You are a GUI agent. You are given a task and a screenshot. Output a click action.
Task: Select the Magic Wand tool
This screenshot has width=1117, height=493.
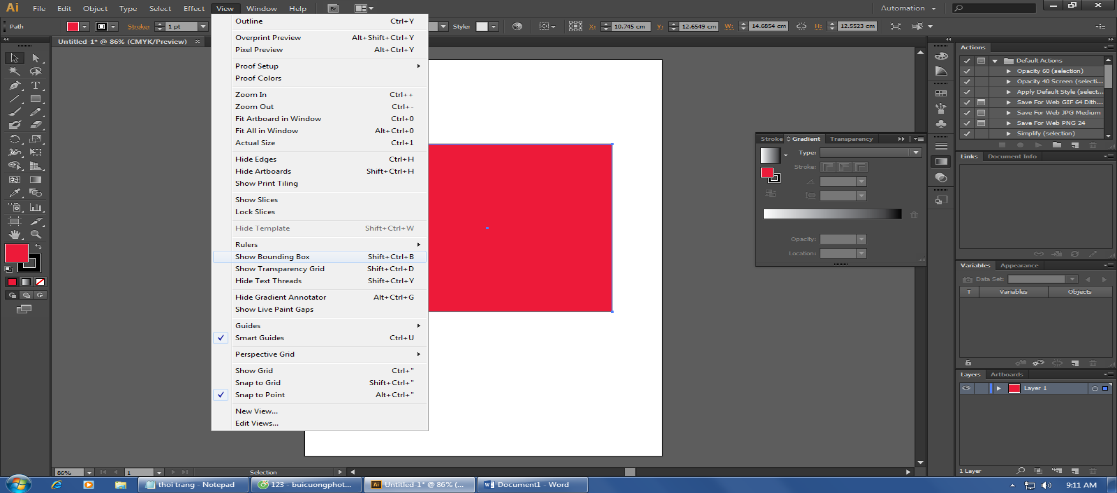coord(14,72)
